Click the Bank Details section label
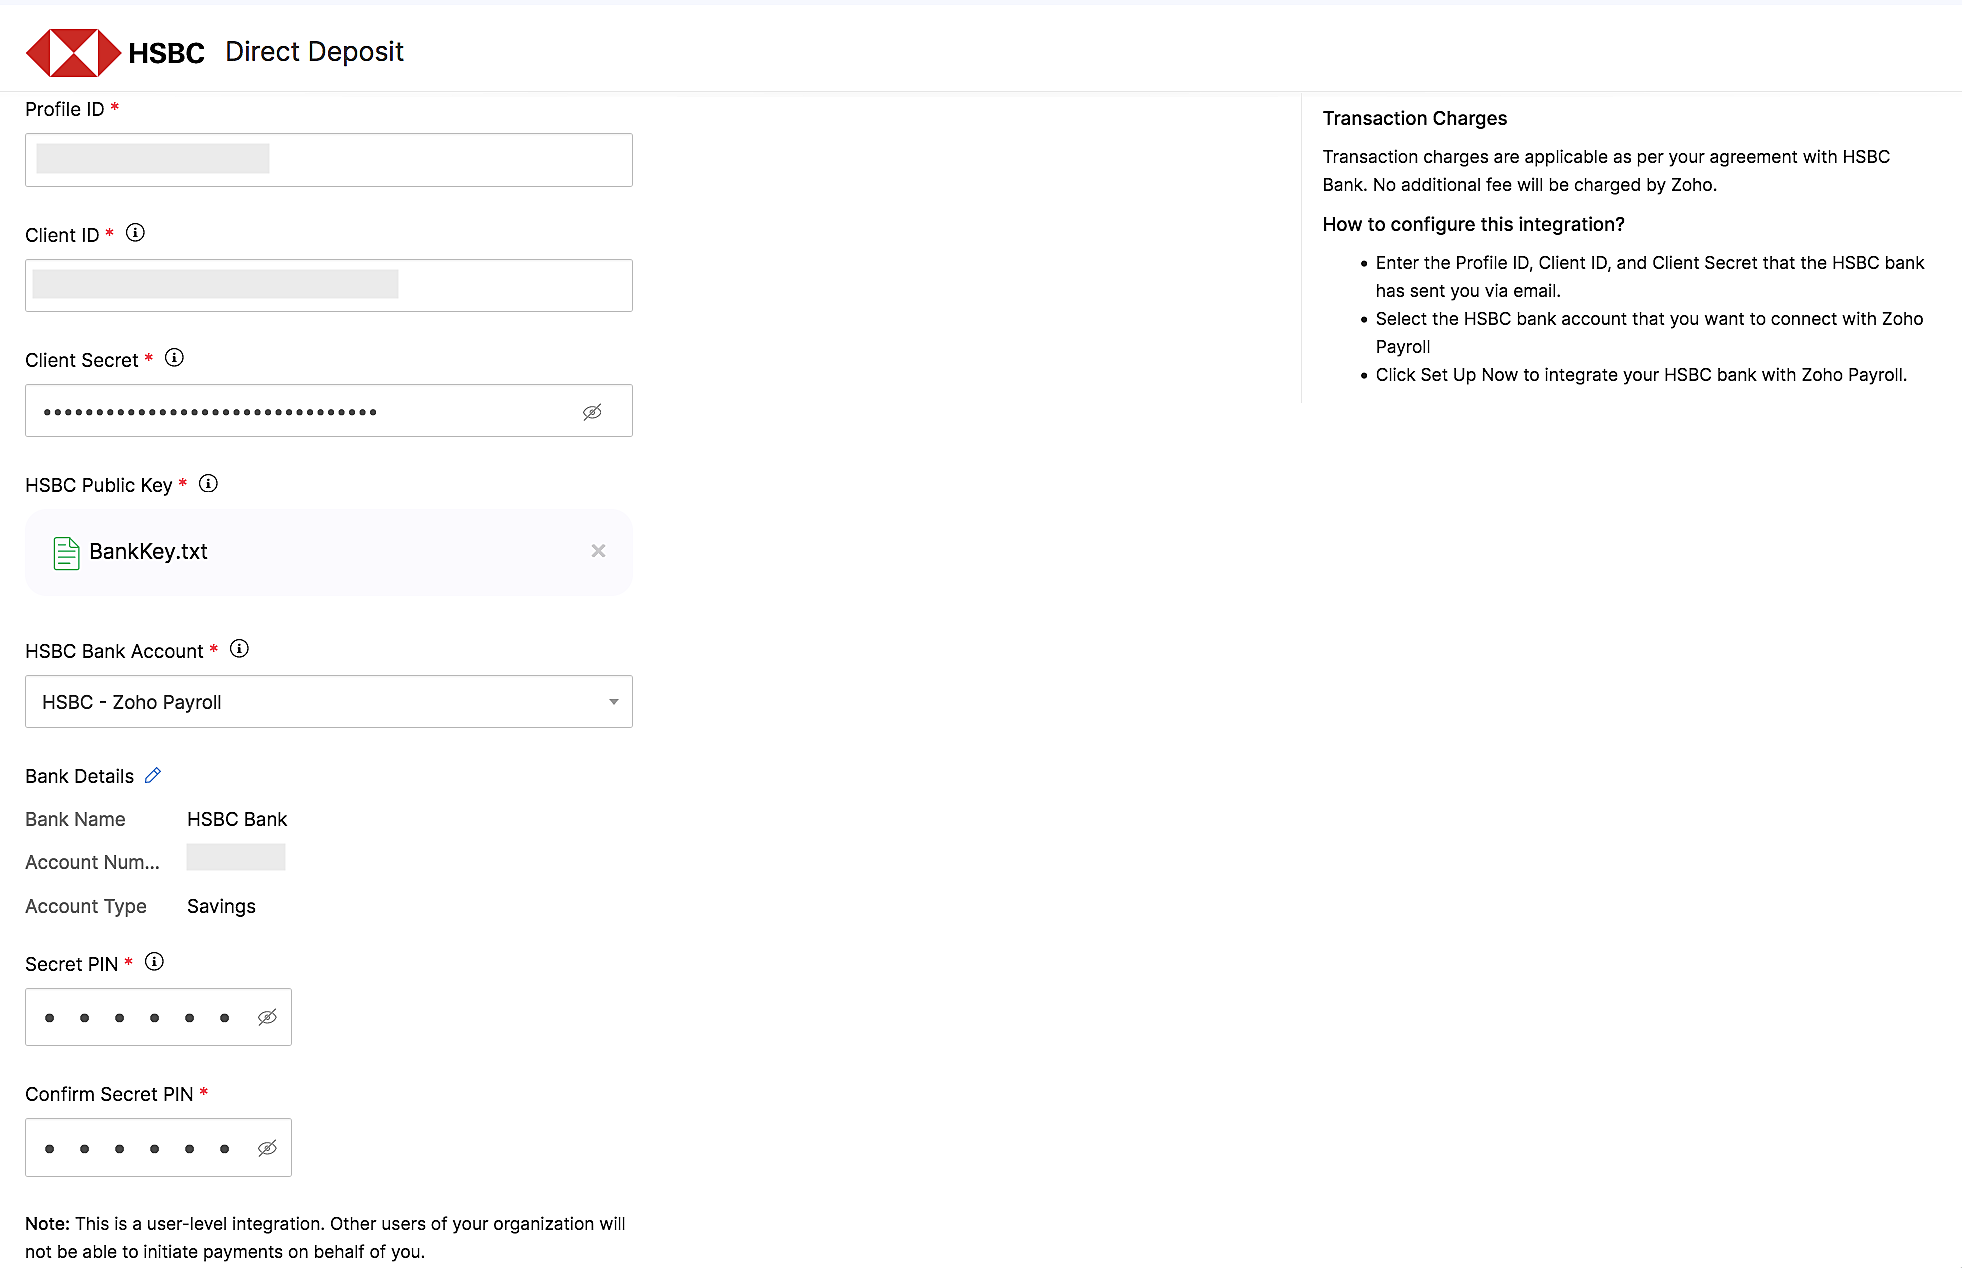The image size is (1962, 1268). coord(78,775)
